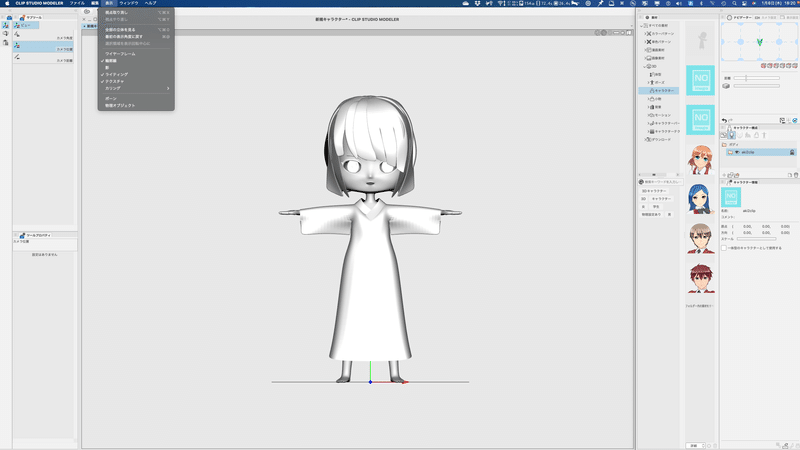Select the character (キャラクター) tree item
The width and height of the screenshot is (800, 450).
coord(659,91)
